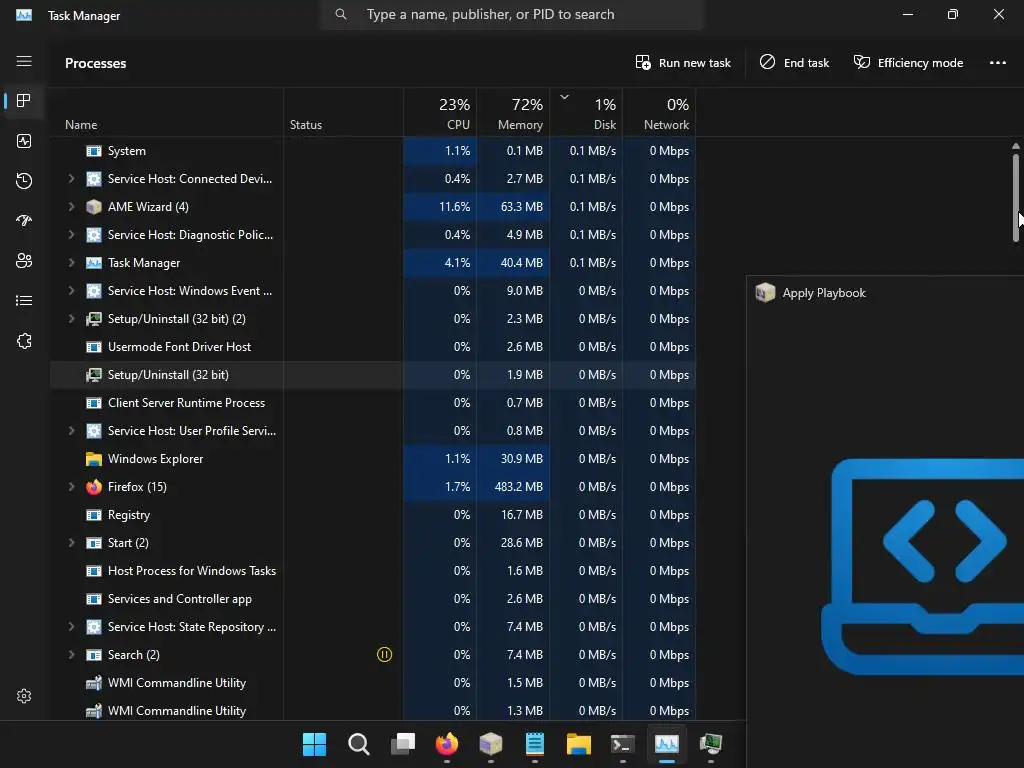Open File Explorer from the taskbar

(579, 744)
